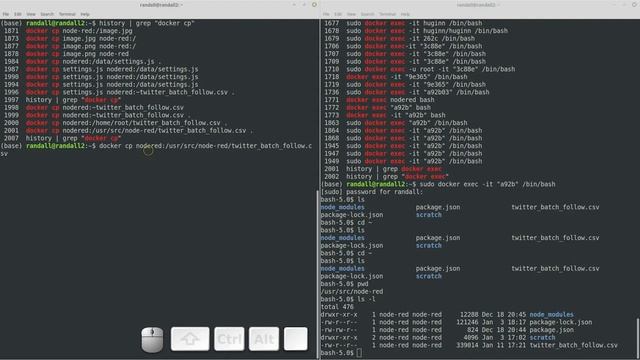Click history line 1999 in left terminal

[98, 115]
